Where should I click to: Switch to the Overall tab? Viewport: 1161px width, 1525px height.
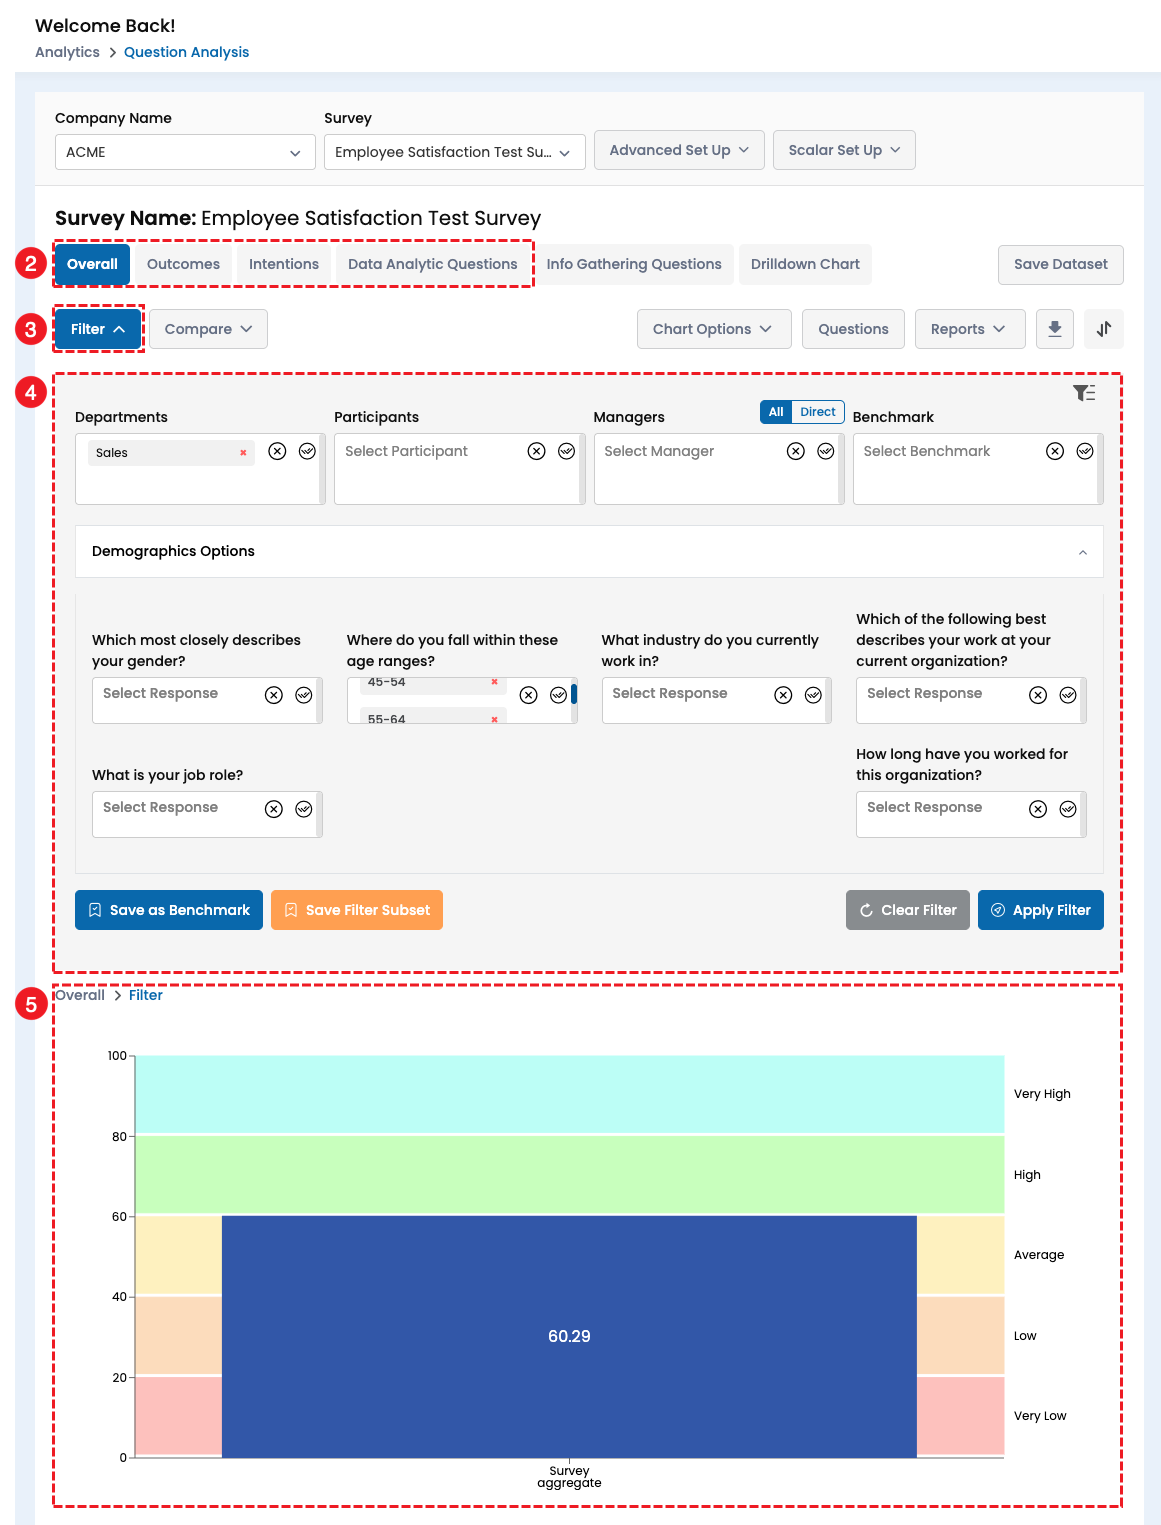(x=92, y=264)
